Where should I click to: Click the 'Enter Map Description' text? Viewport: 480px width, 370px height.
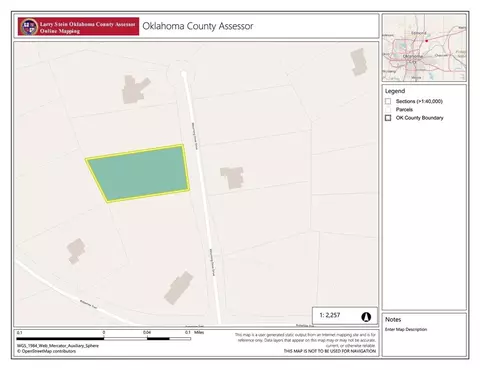[x=406, y=329]
